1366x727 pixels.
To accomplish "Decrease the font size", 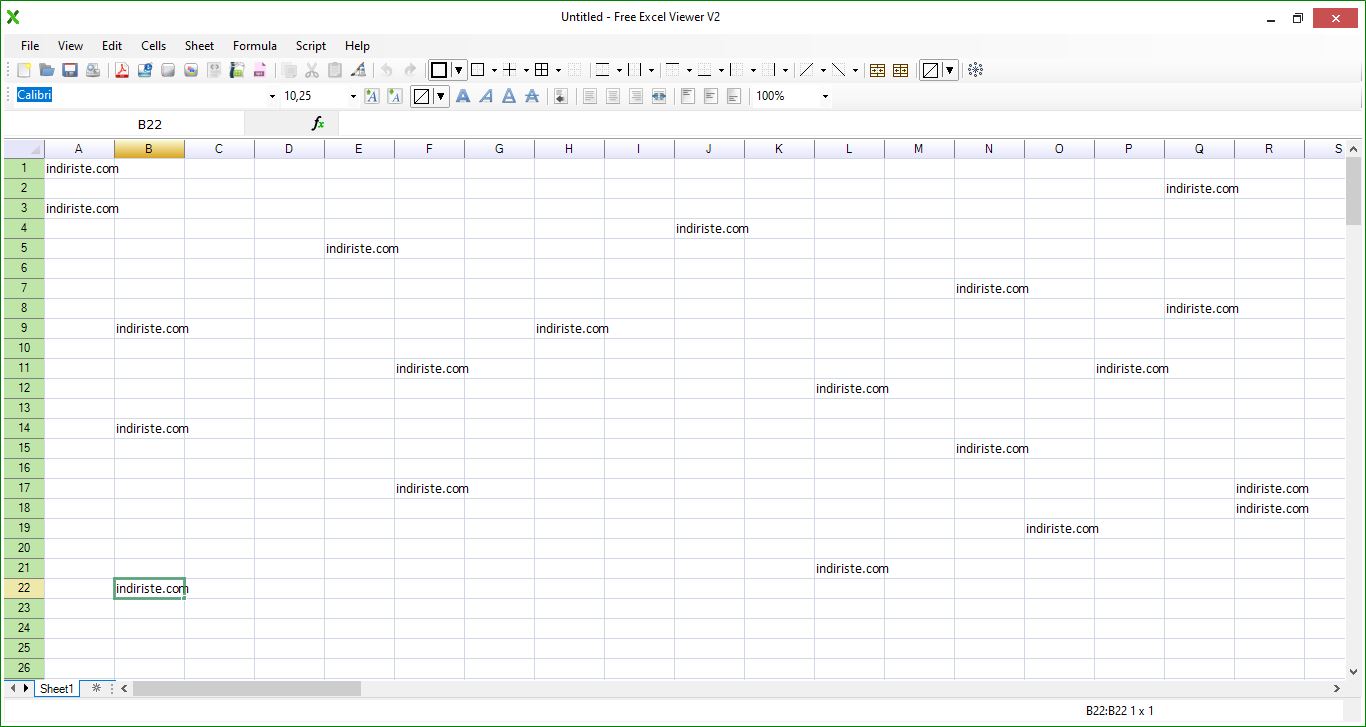I will pos(395,96).
